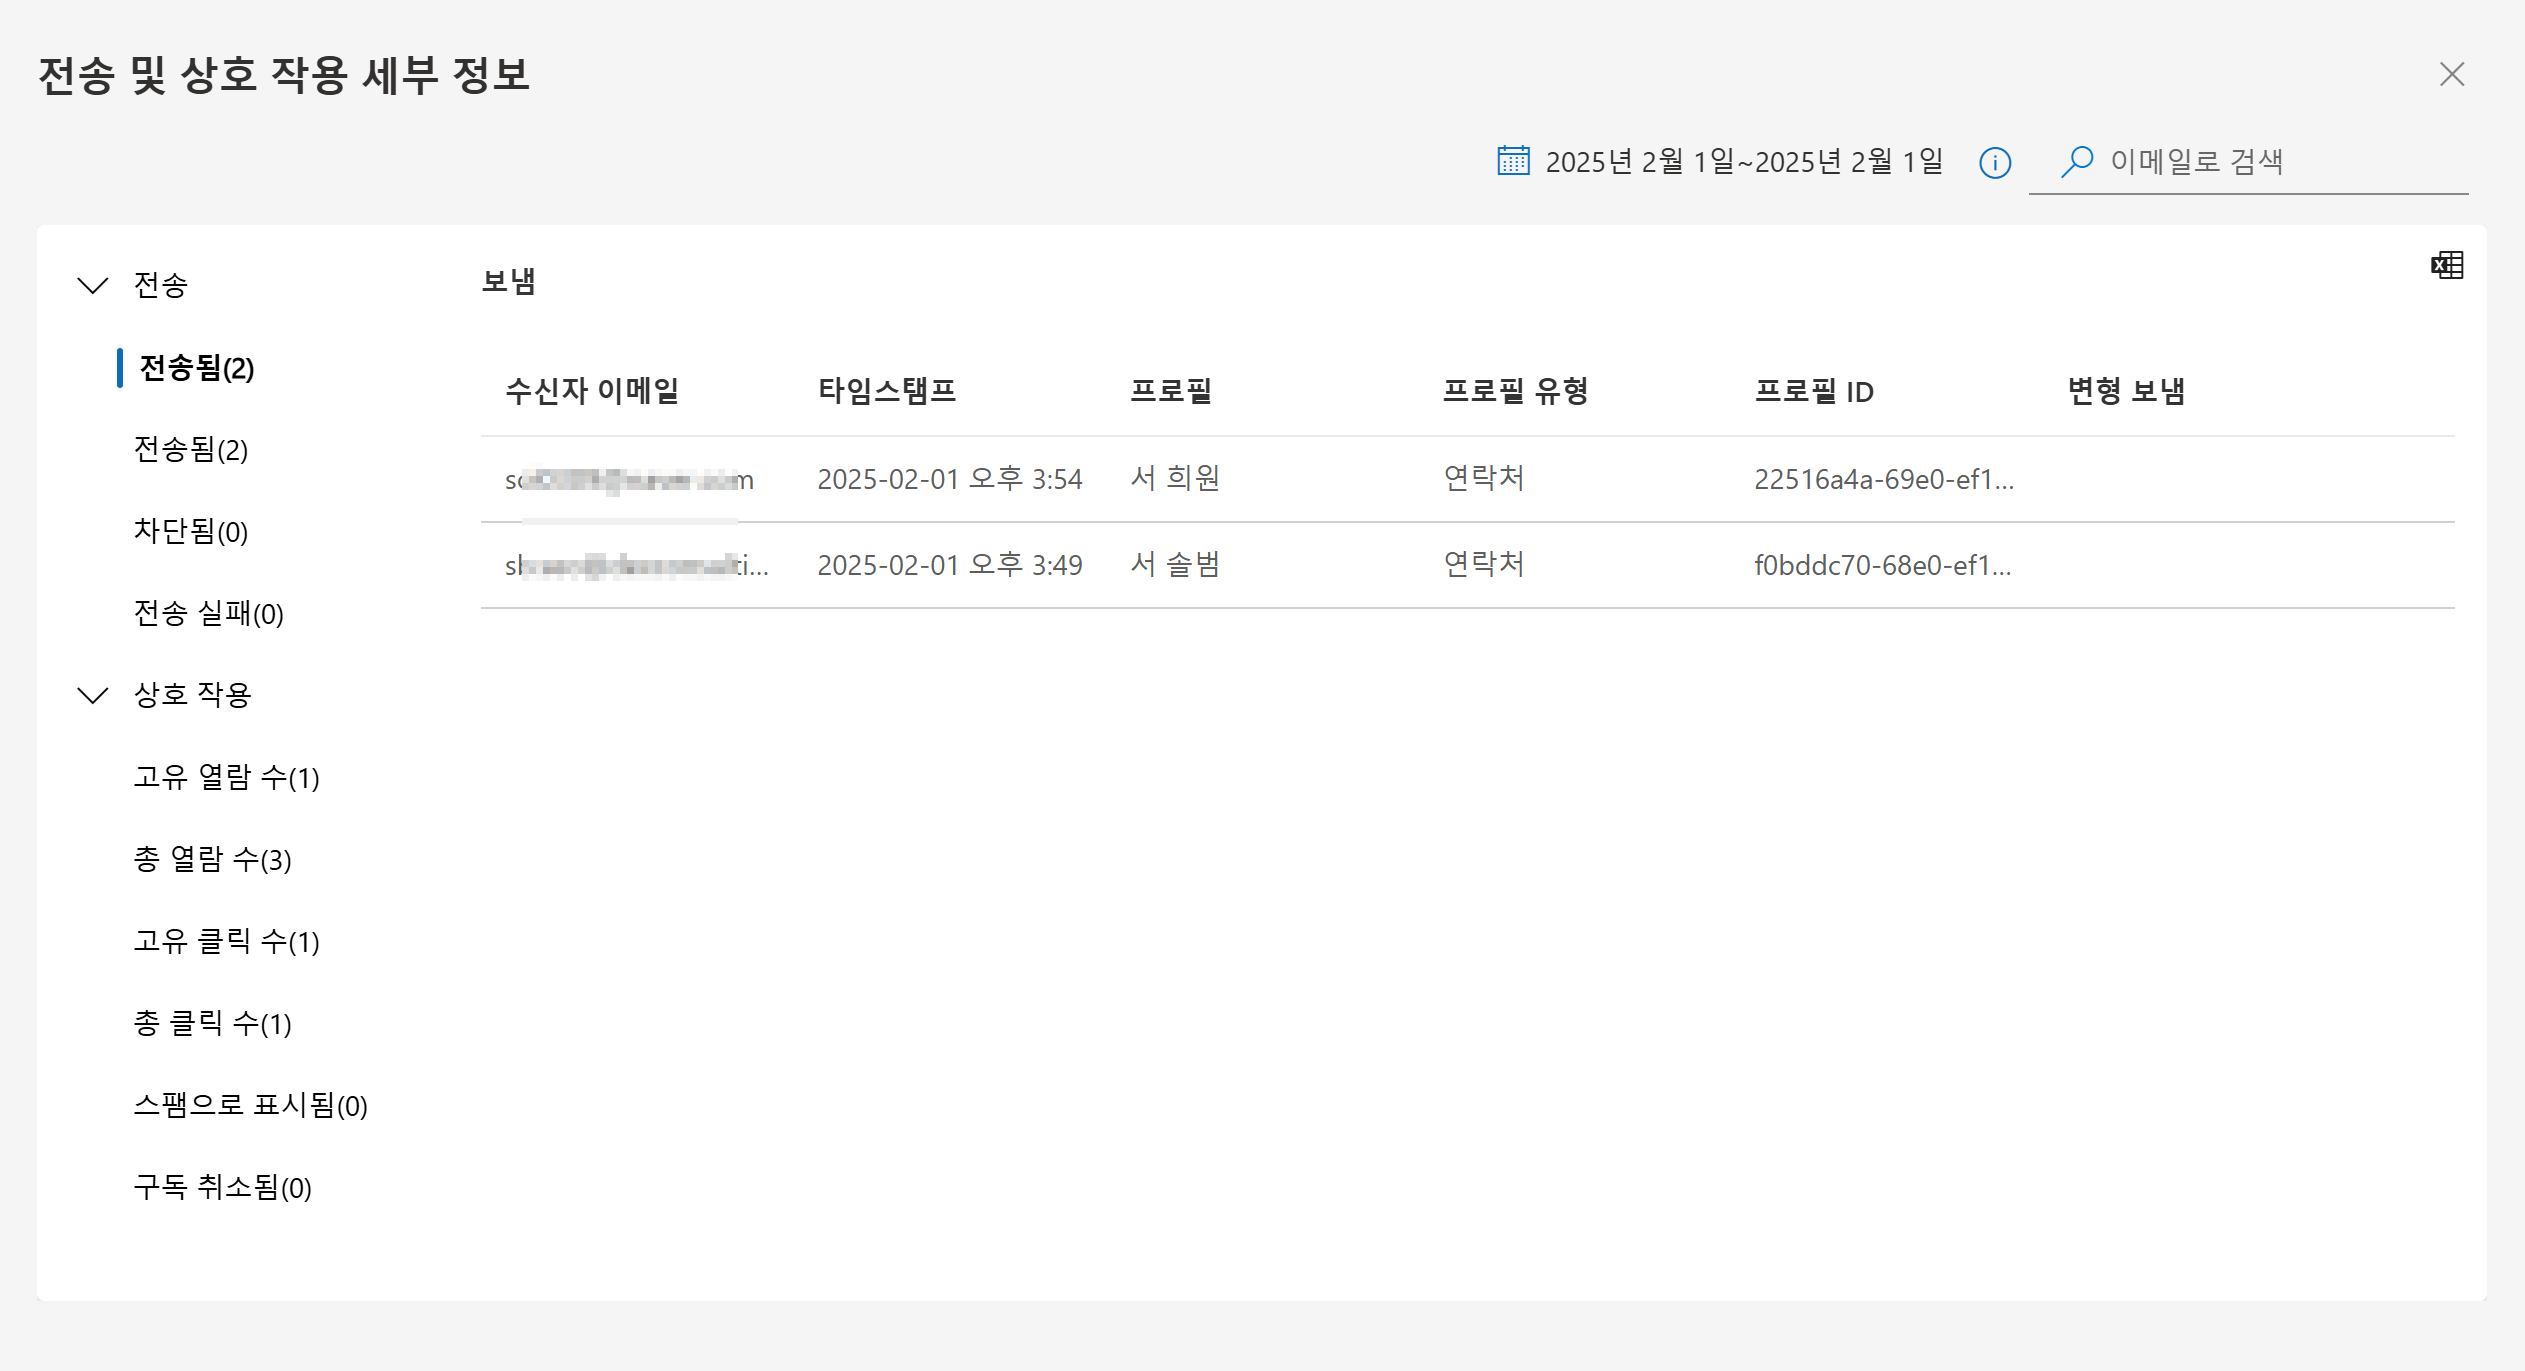The height and width of the screenshot is (1371, 2525).
Task: Open 고유 클릭 수(1) list
Action: 227,942
